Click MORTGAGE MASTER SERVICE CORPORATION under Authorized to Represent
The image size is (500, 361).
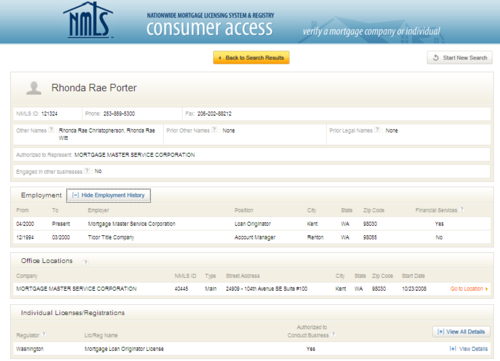point(135,155)
